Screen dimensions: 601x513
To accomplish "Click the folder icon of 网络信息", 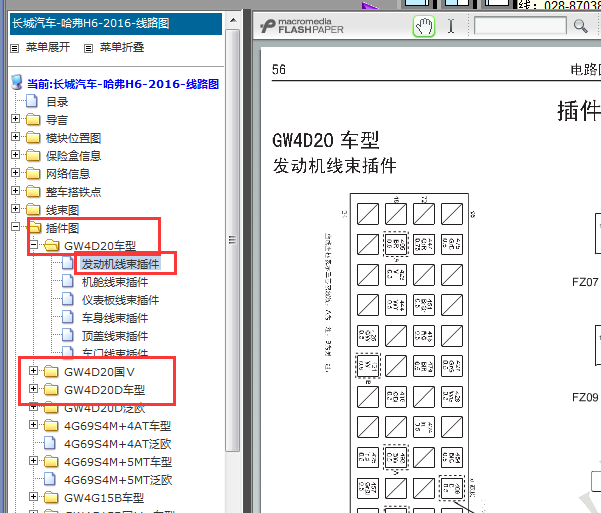I will click(33, 173).
